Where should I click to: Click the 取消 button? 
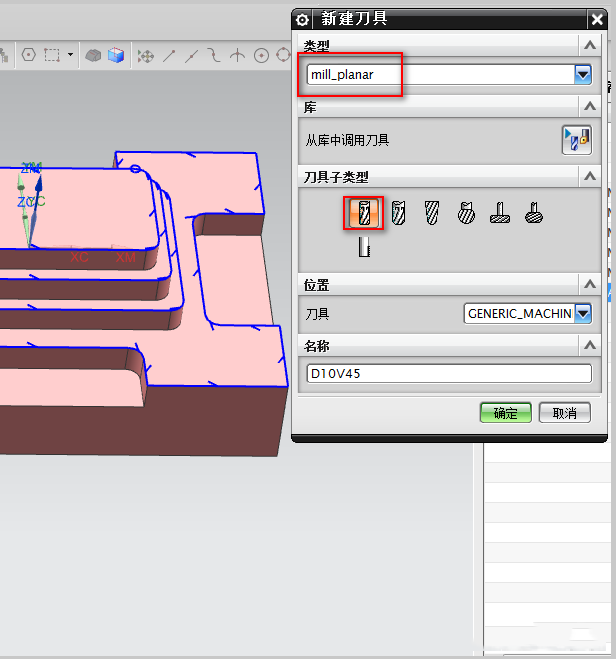tap(564, 413)
